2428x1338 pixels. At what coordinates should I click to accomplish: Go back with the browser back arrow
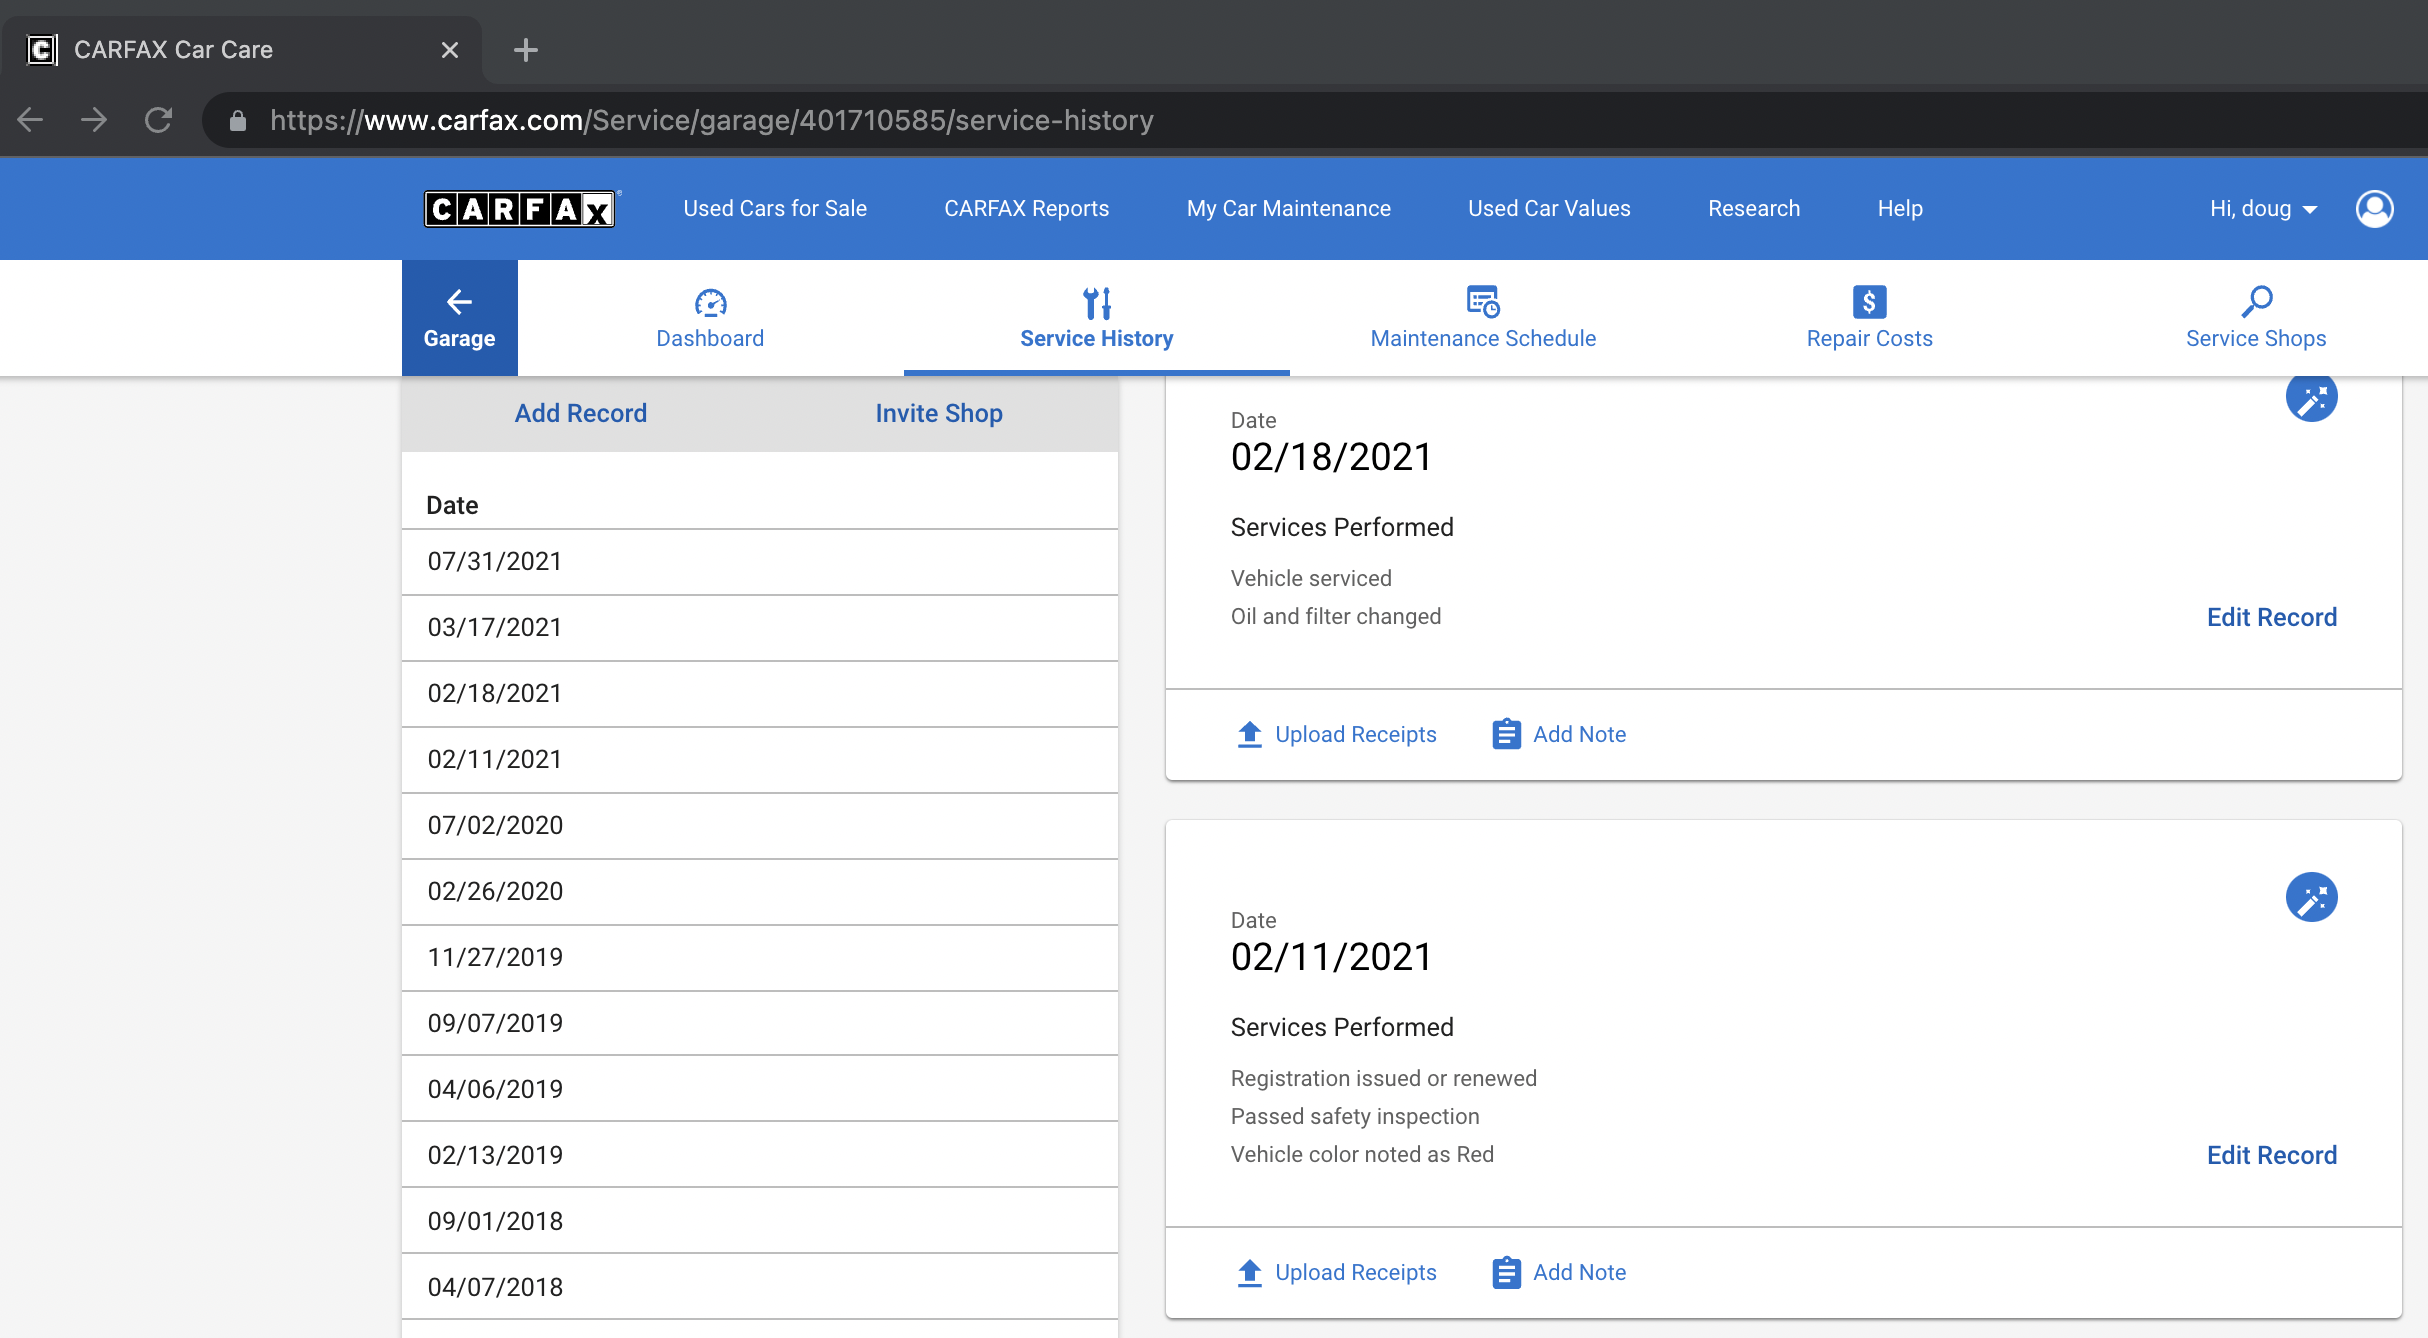point(30,120)
